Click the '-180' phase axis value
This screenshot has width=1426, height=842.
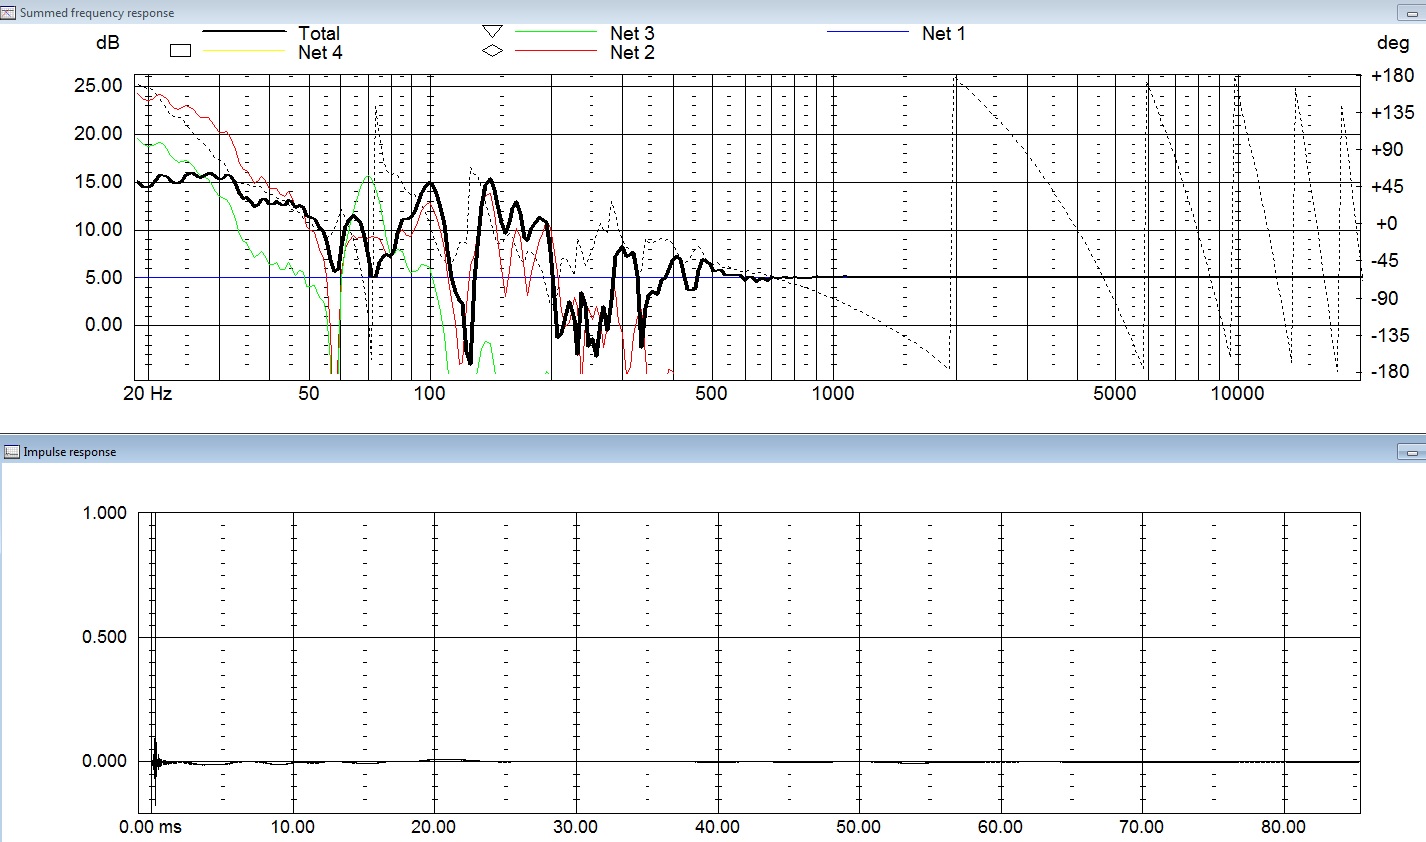pos(1393,372)
